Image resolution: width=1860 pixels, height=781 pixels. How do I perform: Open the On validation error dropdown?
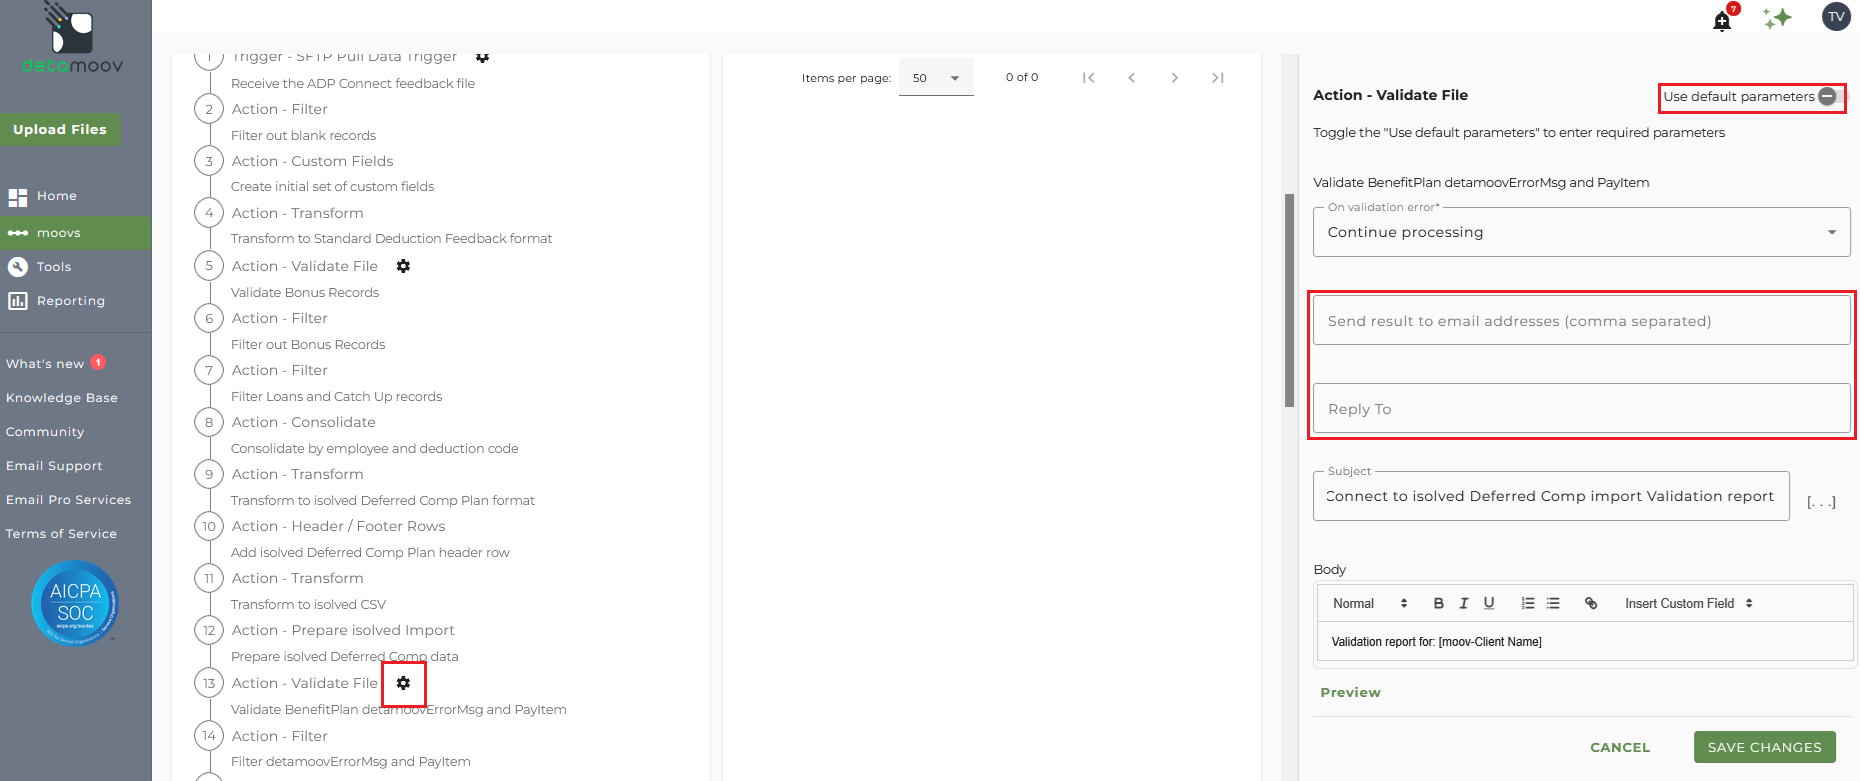click(1581, 232)
